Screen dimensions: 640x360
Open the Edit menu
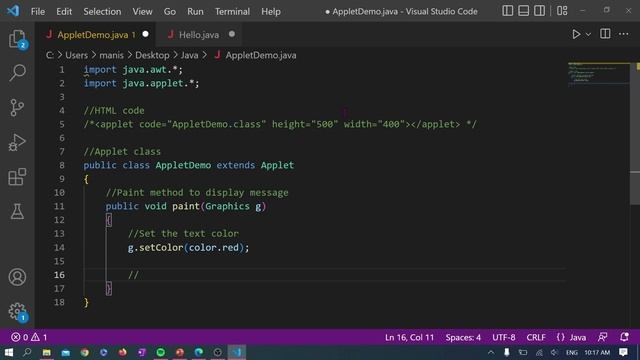click(x=64, y=11)
